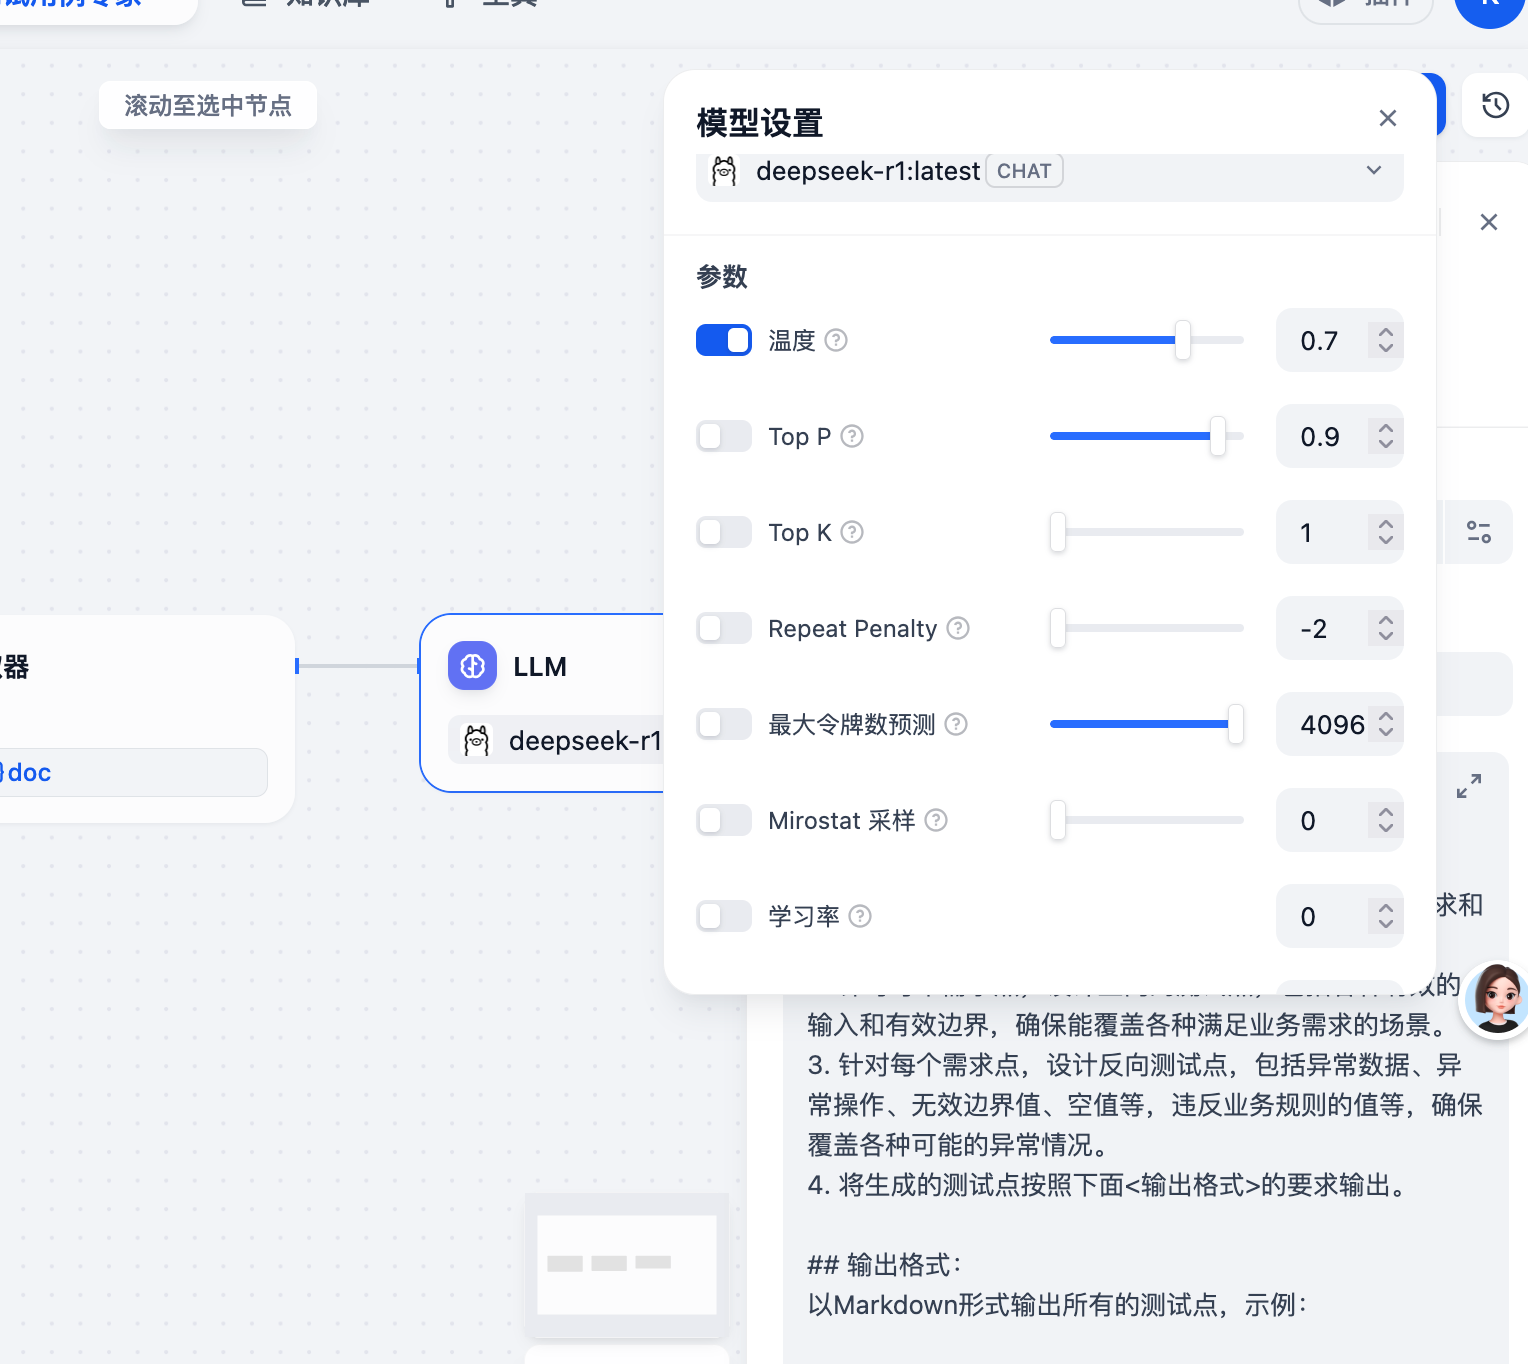Enable the 学习率 toggle
Screen dimensions: 1528x1364
(x=724, y=916)
